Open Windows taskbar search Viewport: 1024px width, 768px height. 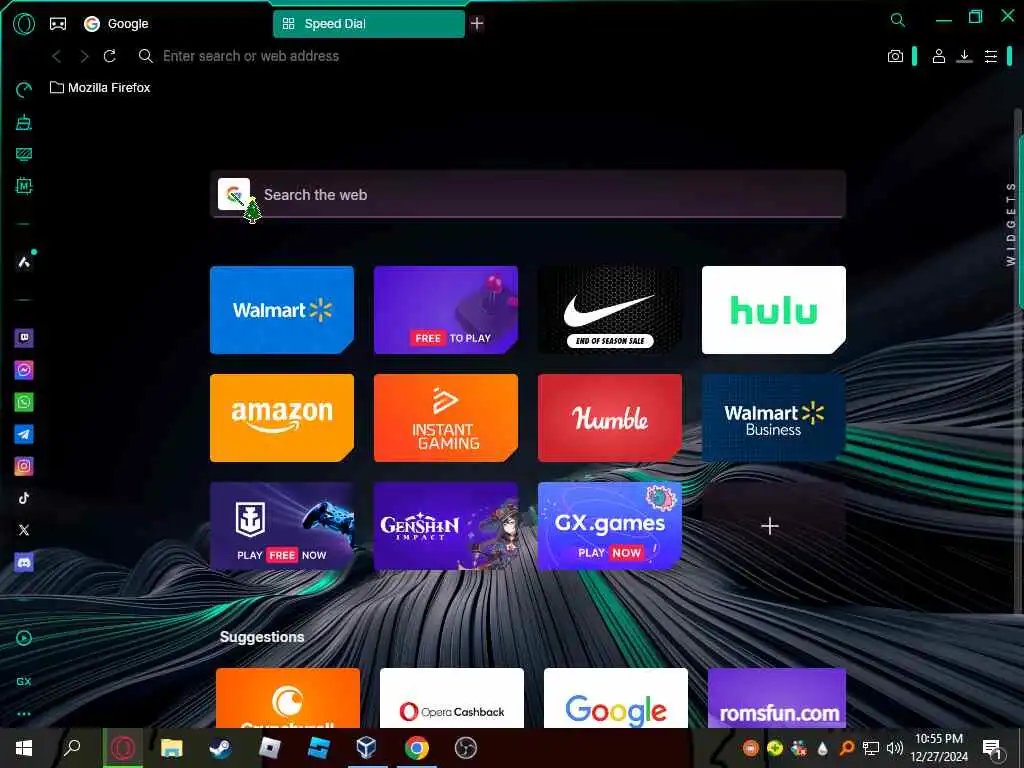click(72, 747)
